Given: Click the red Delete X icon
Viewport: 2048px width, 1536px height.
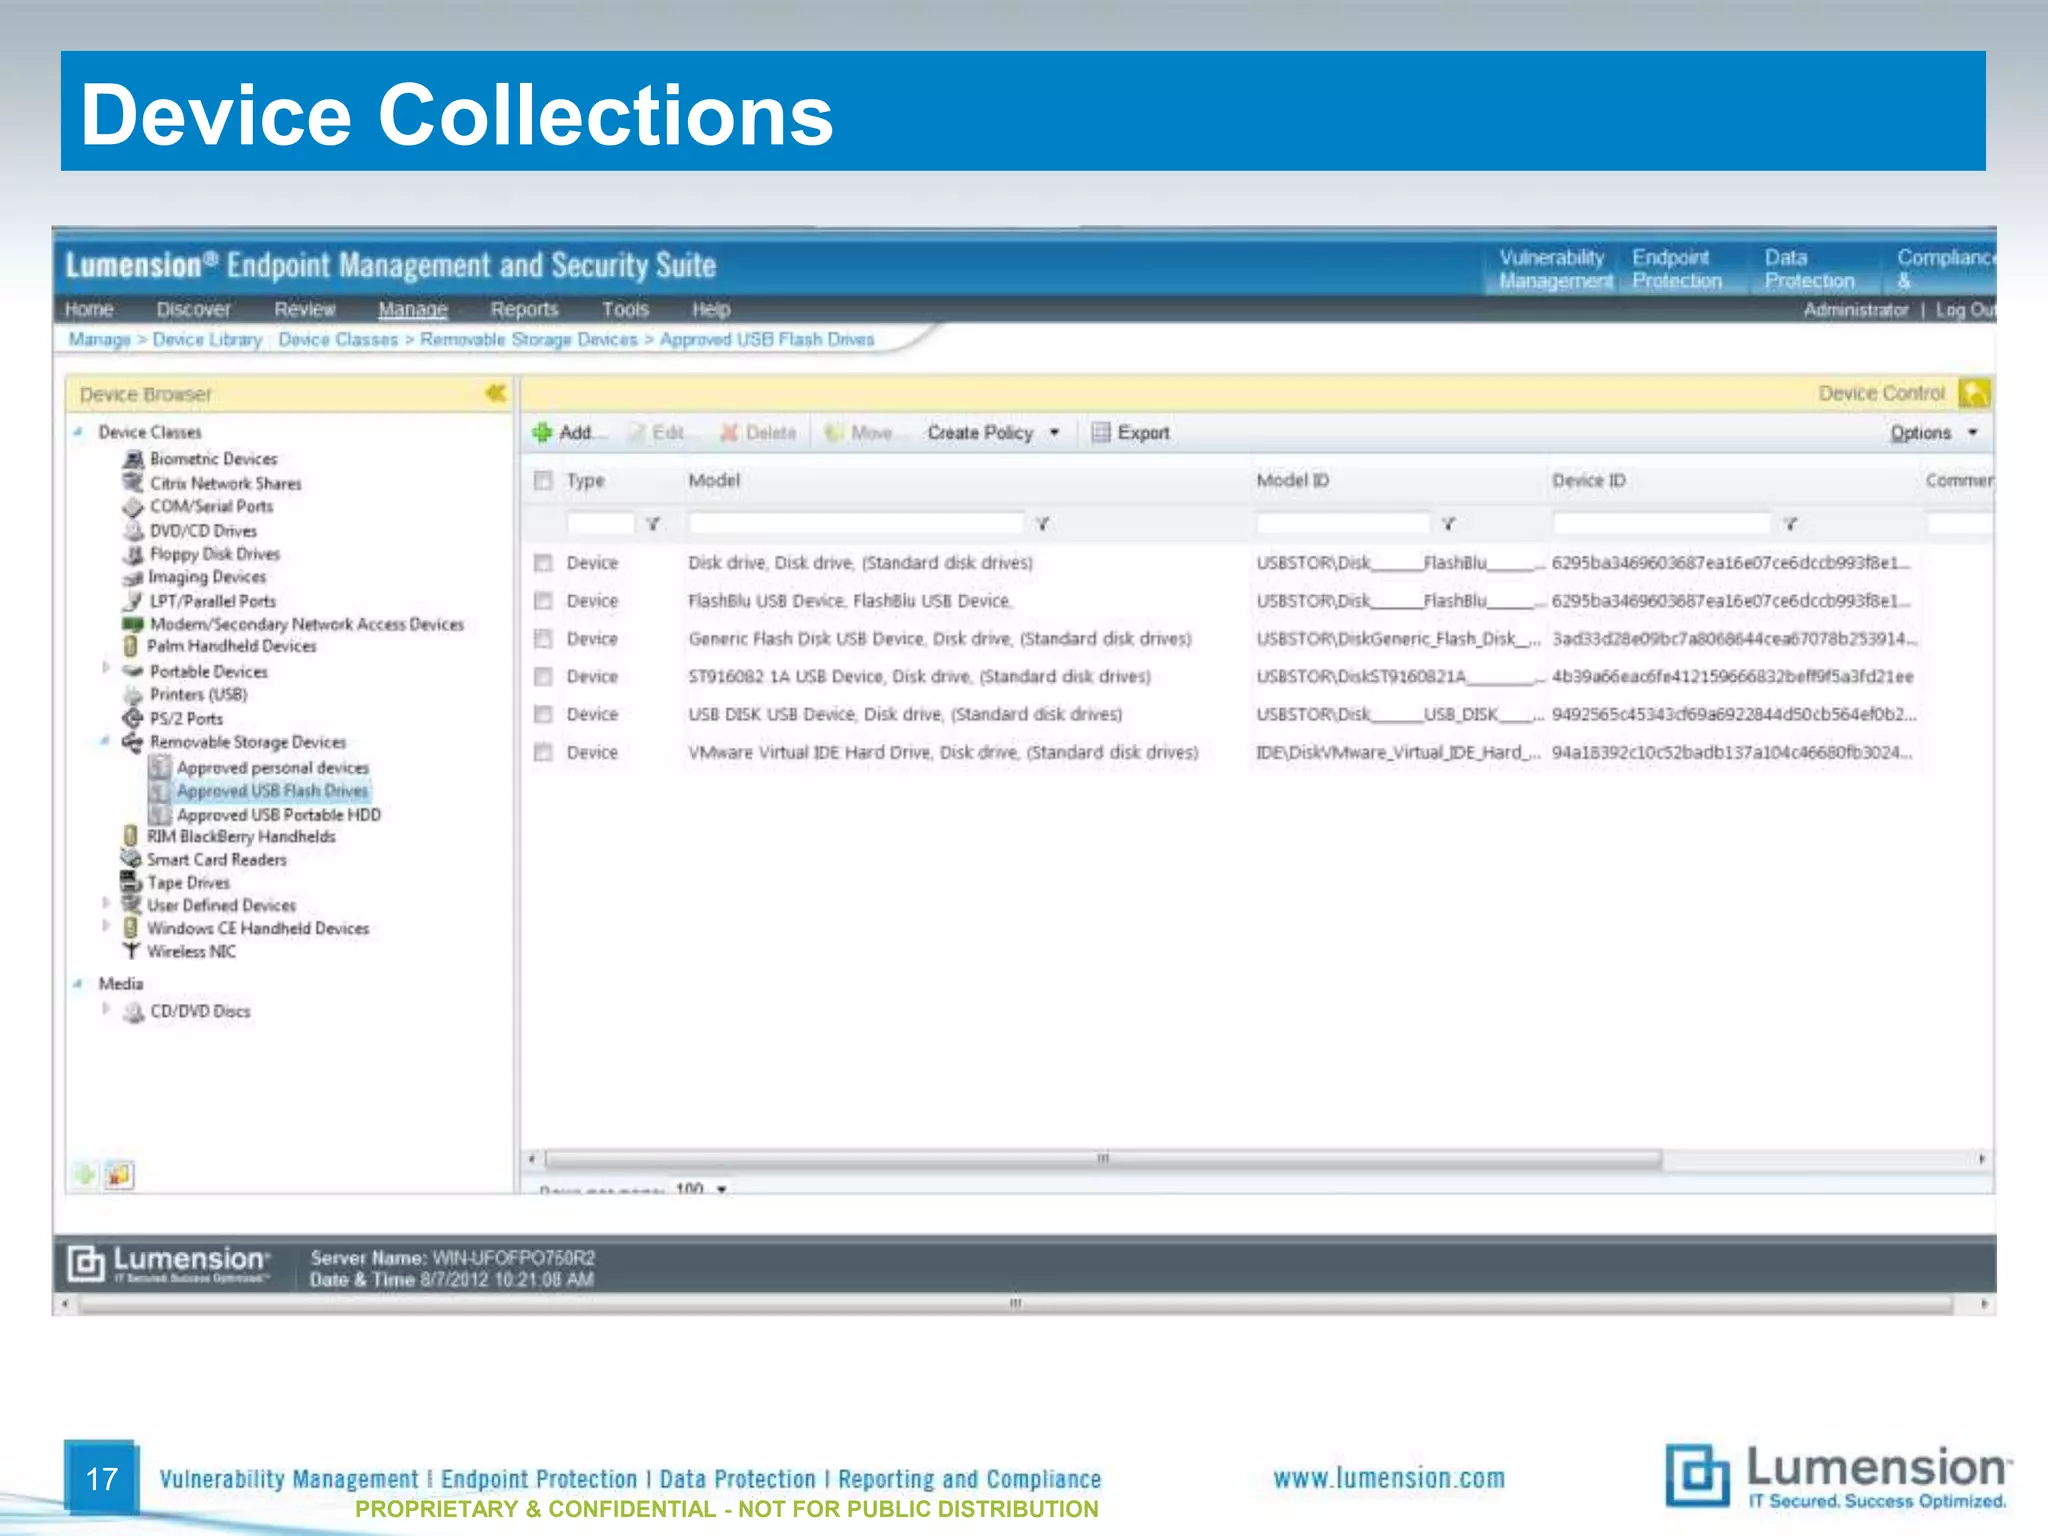Looking at the screenshot, I should (x=730, y=433).
